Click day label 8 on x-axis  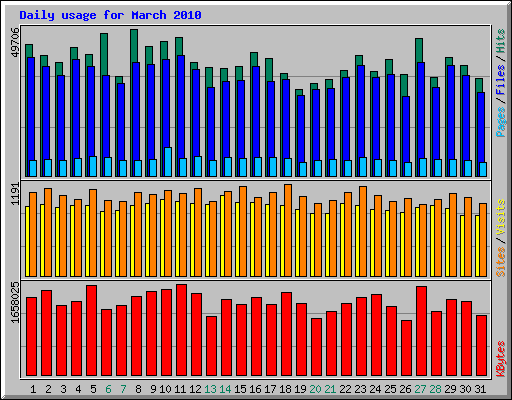tap(138, 389)
